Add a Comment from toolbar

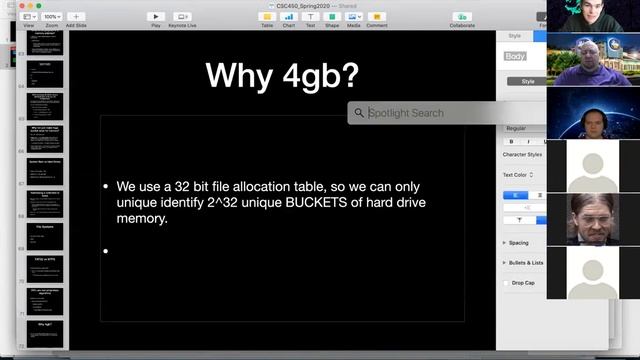[377, 17]
